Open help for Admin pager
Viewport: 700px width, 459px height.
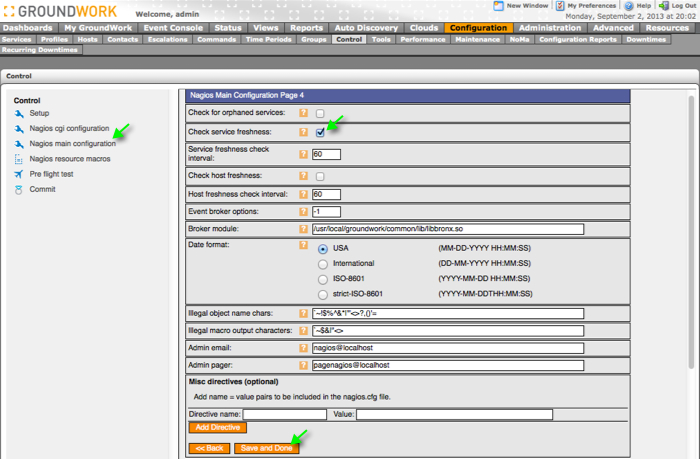click(x=304, y=365)
